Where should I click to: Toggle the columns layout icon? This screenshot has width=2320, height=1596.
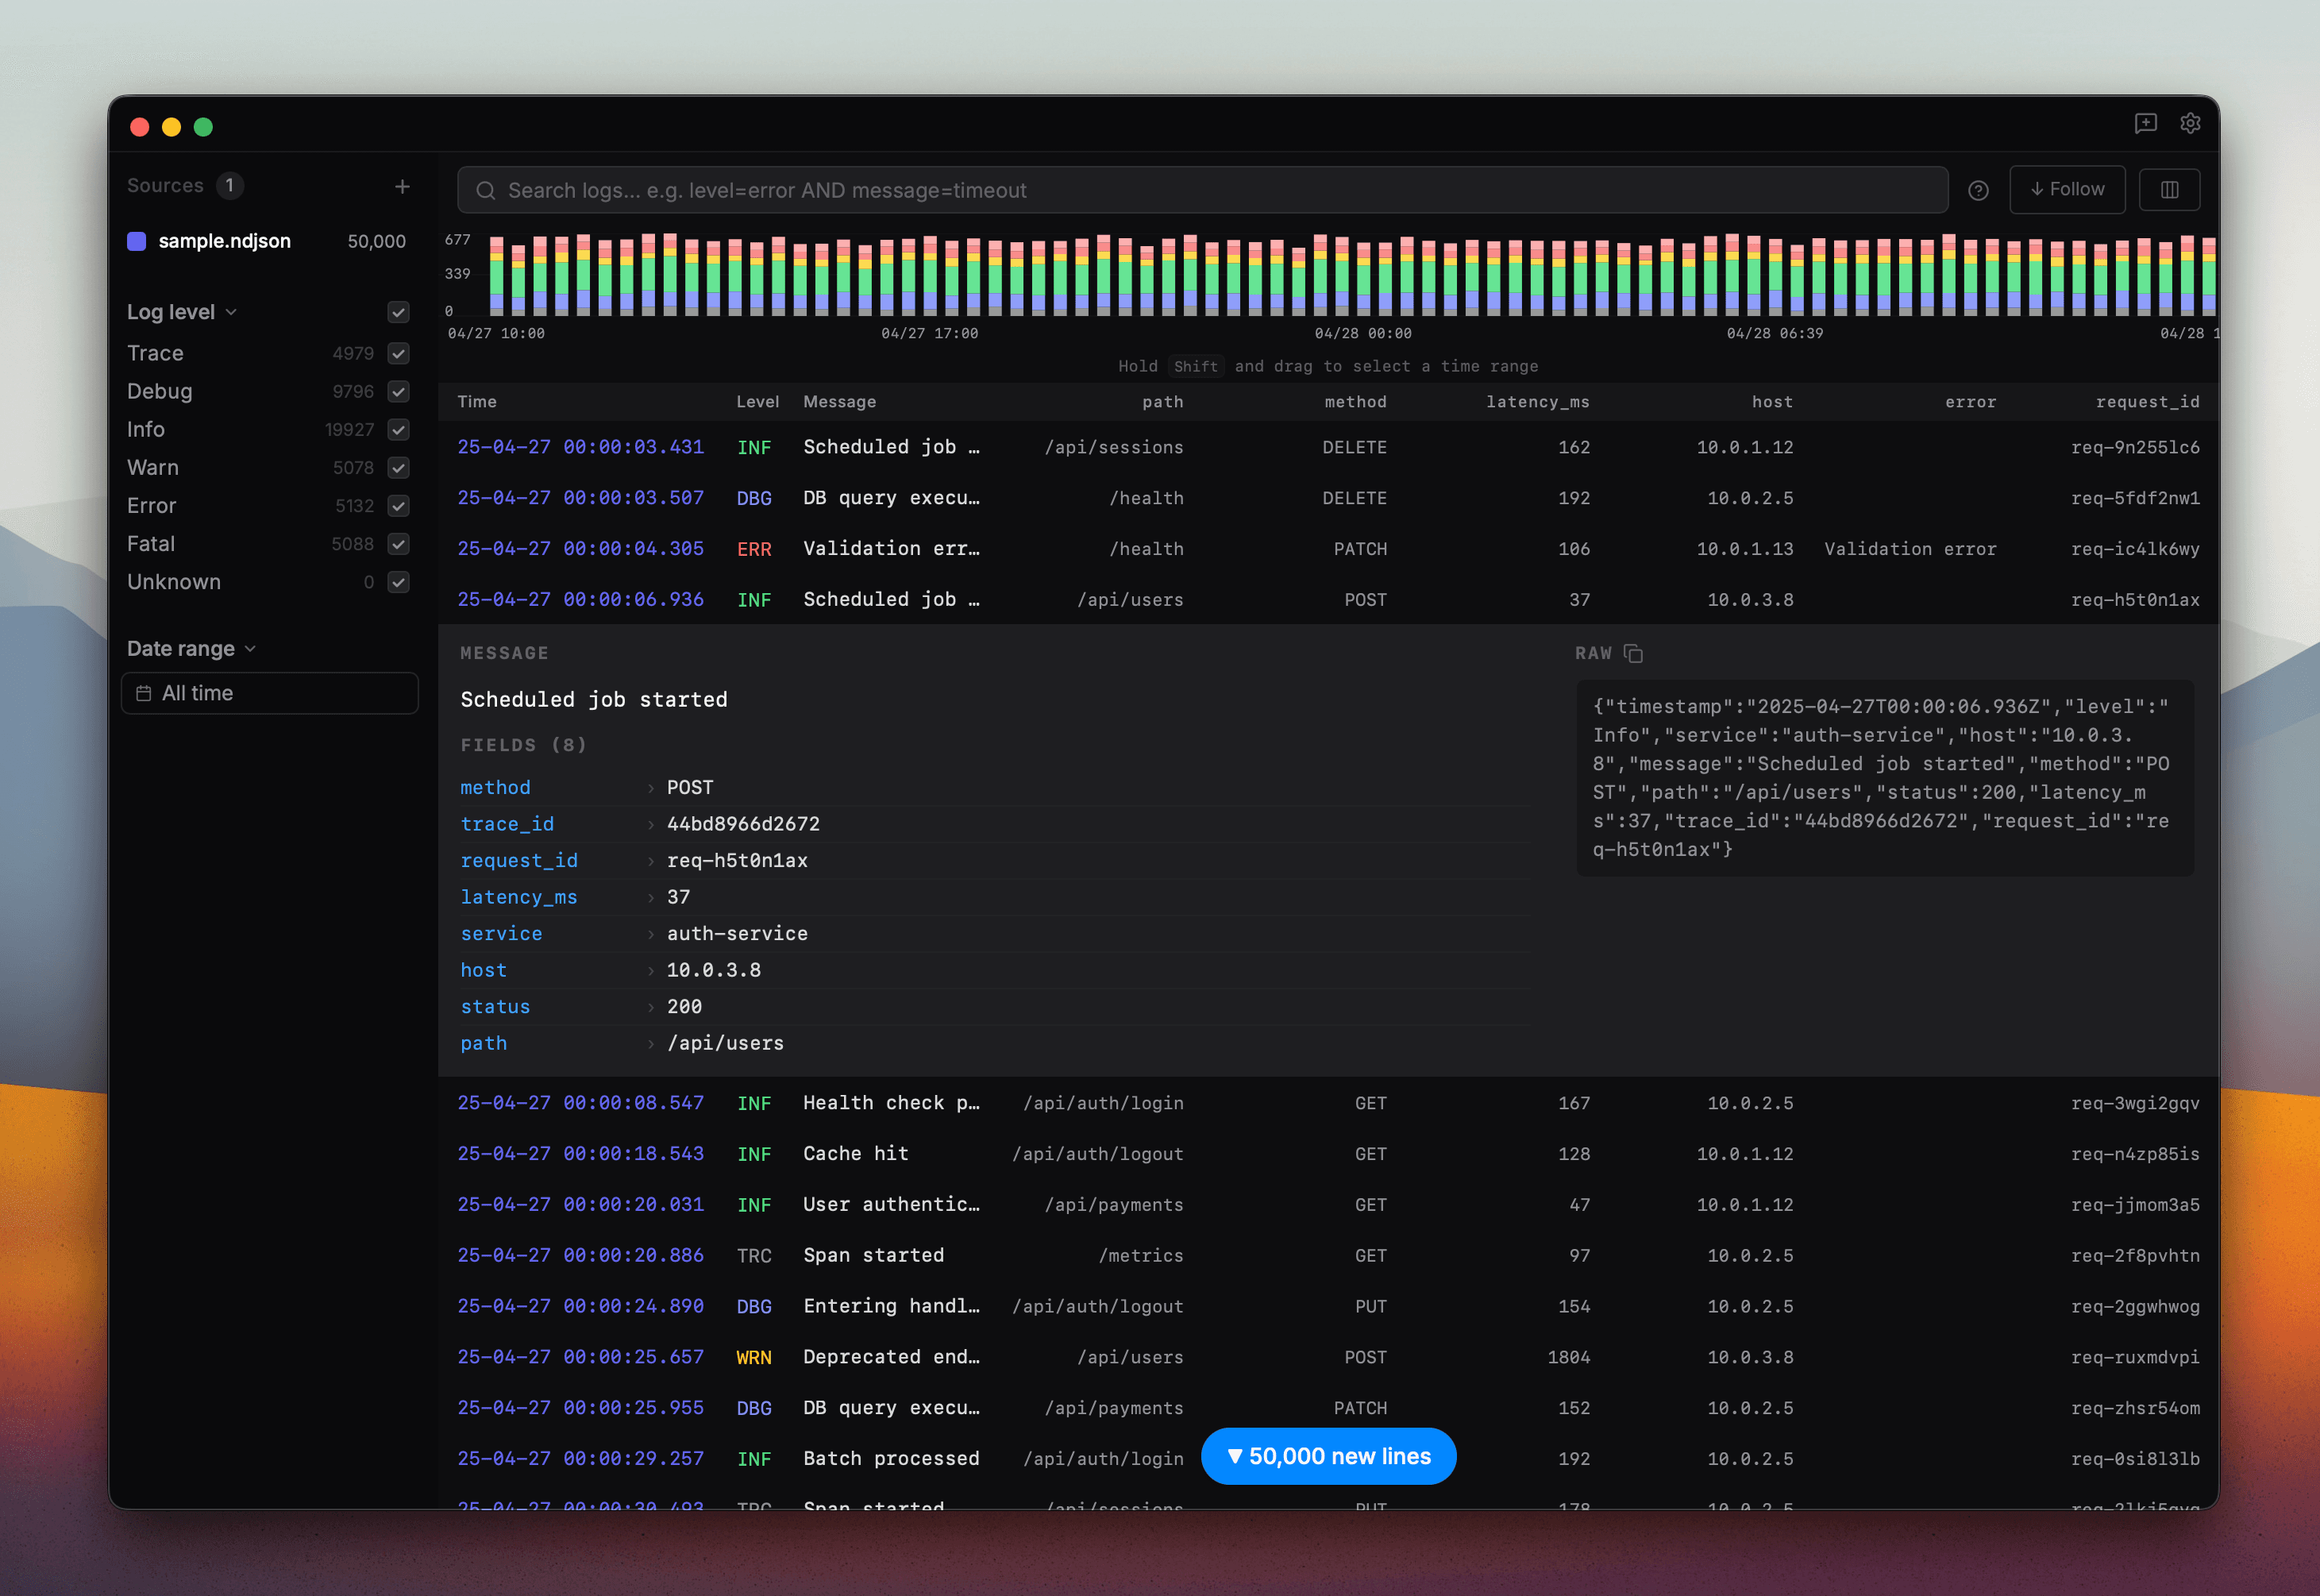[2169, 190]
